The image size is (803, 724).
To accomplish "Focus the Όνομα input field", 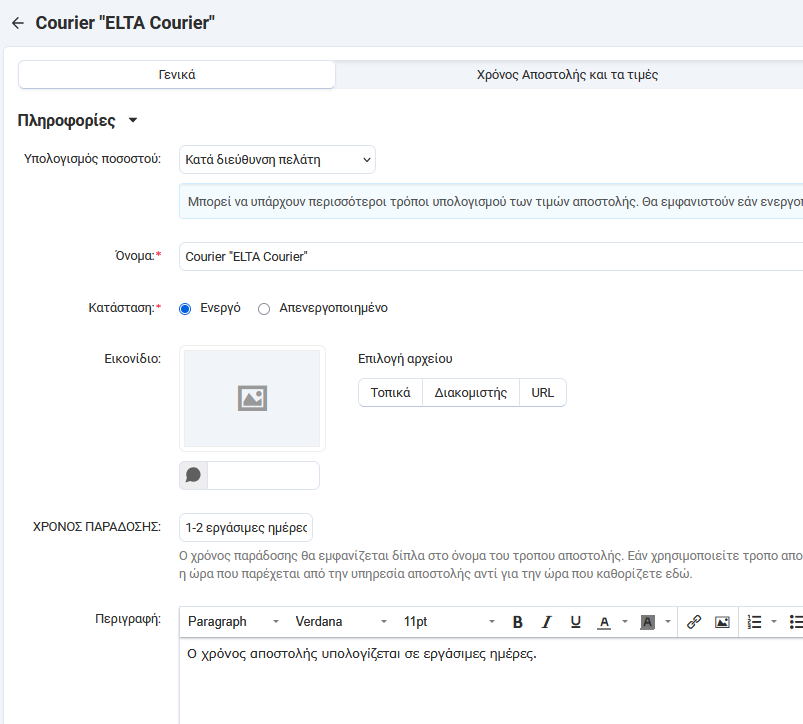I will click(x=491, y=257).
